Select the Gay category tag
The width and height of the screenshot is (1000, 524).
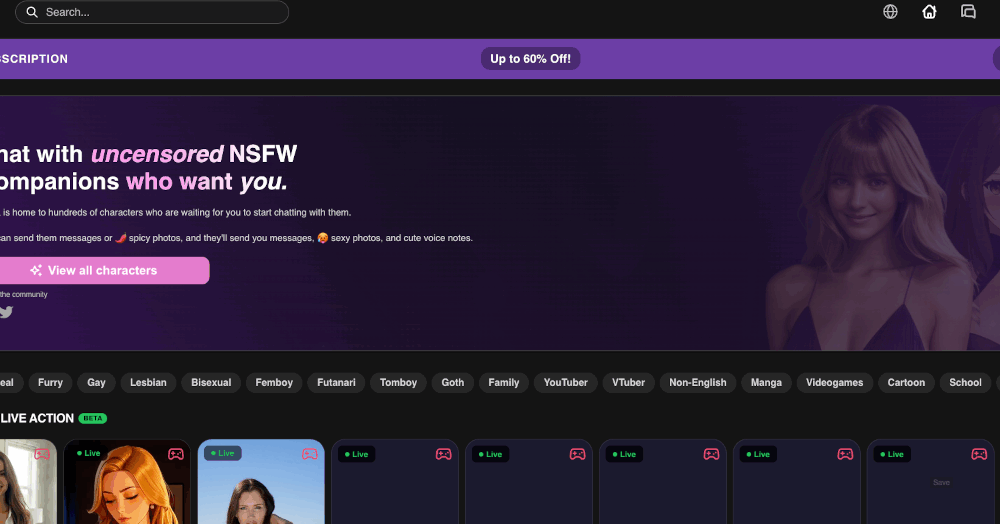96,382
